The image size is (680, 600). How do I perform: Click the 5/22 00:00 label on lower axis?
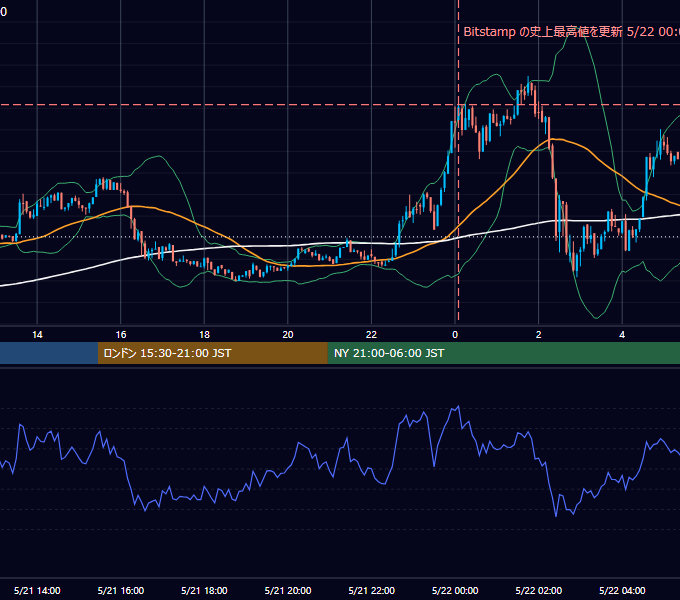455,590
